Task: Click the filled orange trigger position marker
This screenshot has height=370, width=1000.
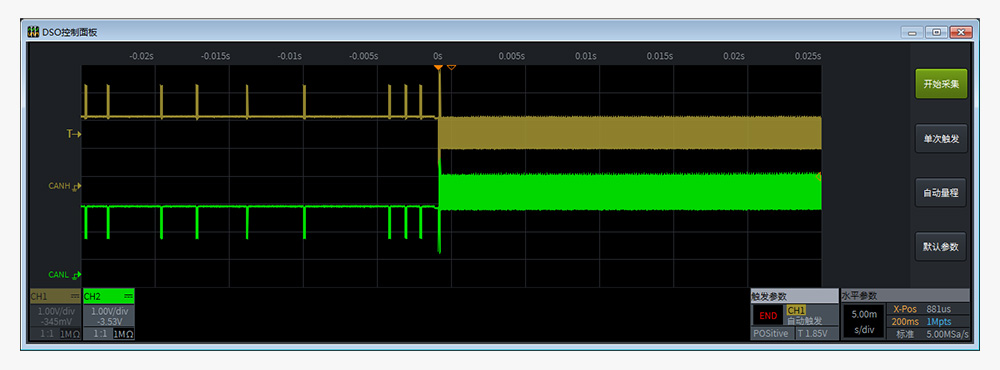Action: tap(438, 67)
